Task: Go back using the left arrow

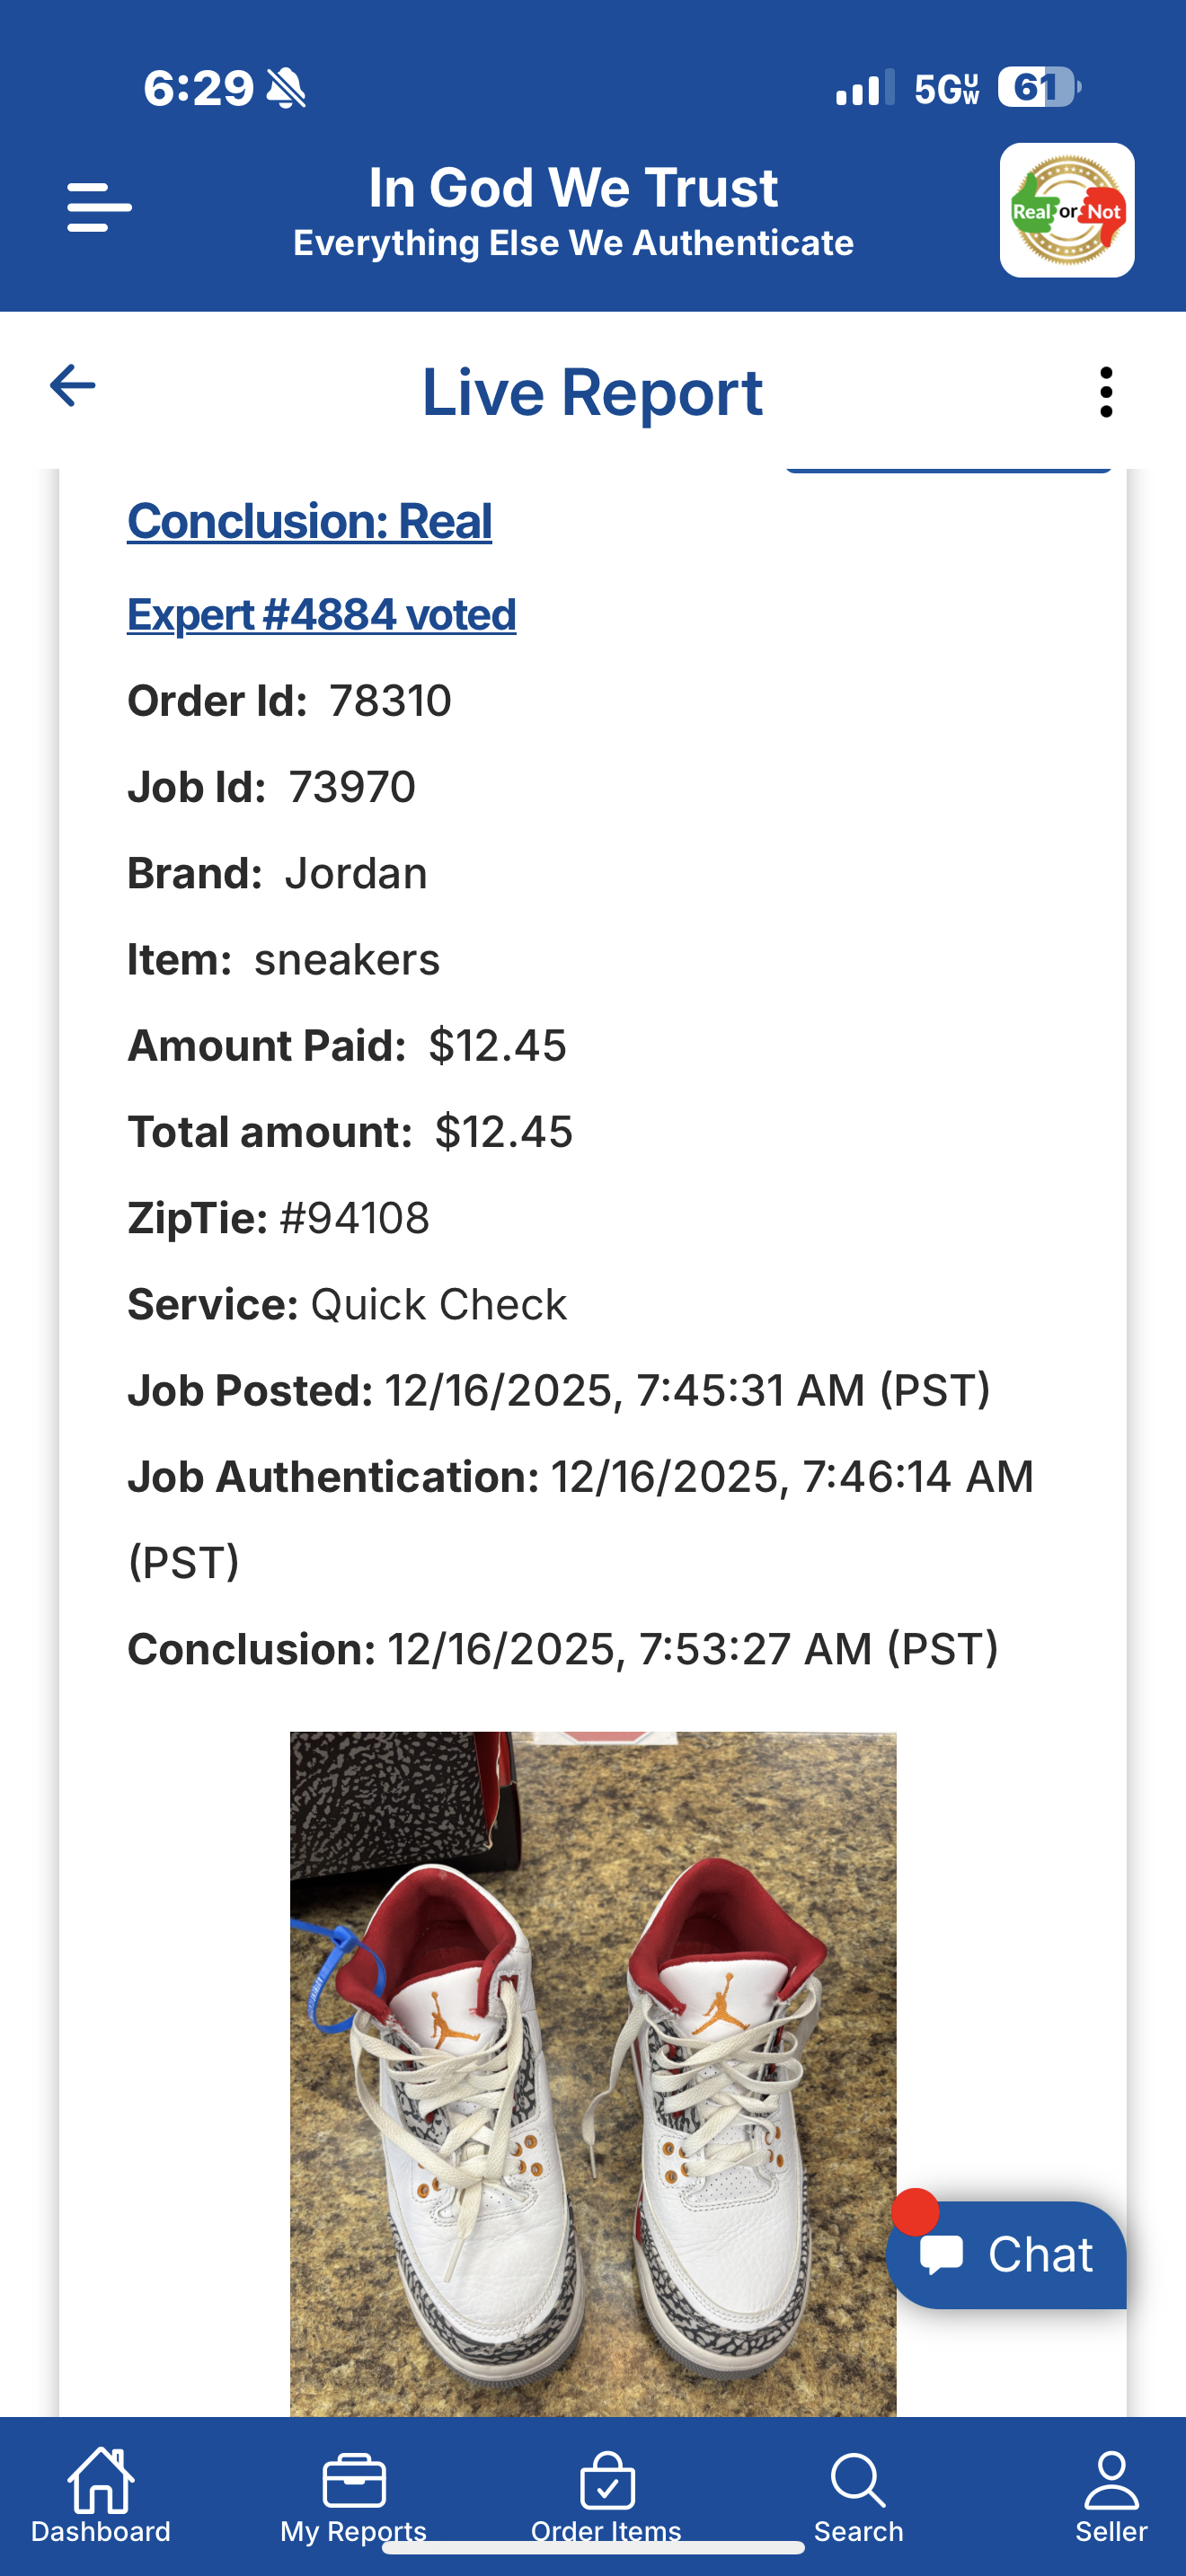Action: pyautogui.click(x=73, y=386)
